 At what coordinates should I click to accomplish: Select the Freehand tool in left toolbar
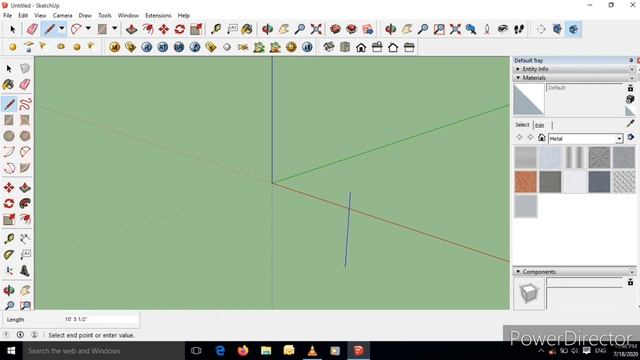(25, 104)
